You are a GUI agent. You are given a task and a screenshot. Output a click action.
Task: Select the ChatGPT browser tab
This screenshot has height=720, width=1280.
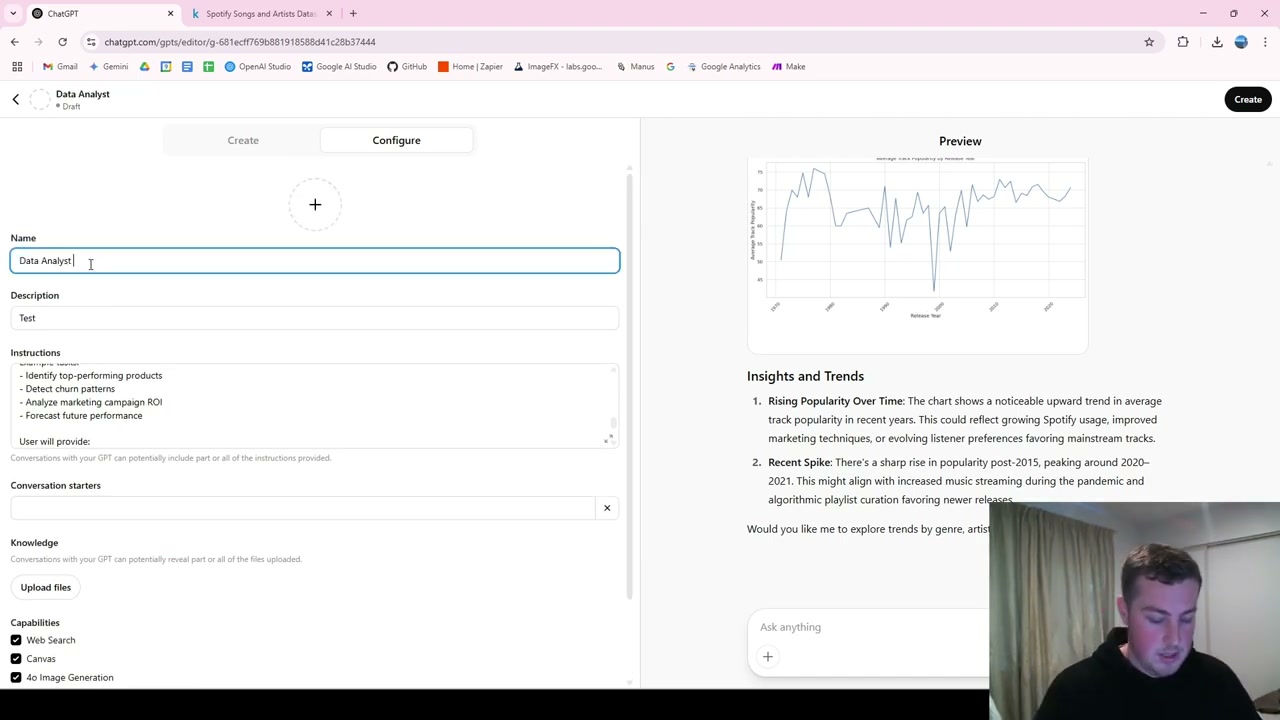(x=103, y=13)
